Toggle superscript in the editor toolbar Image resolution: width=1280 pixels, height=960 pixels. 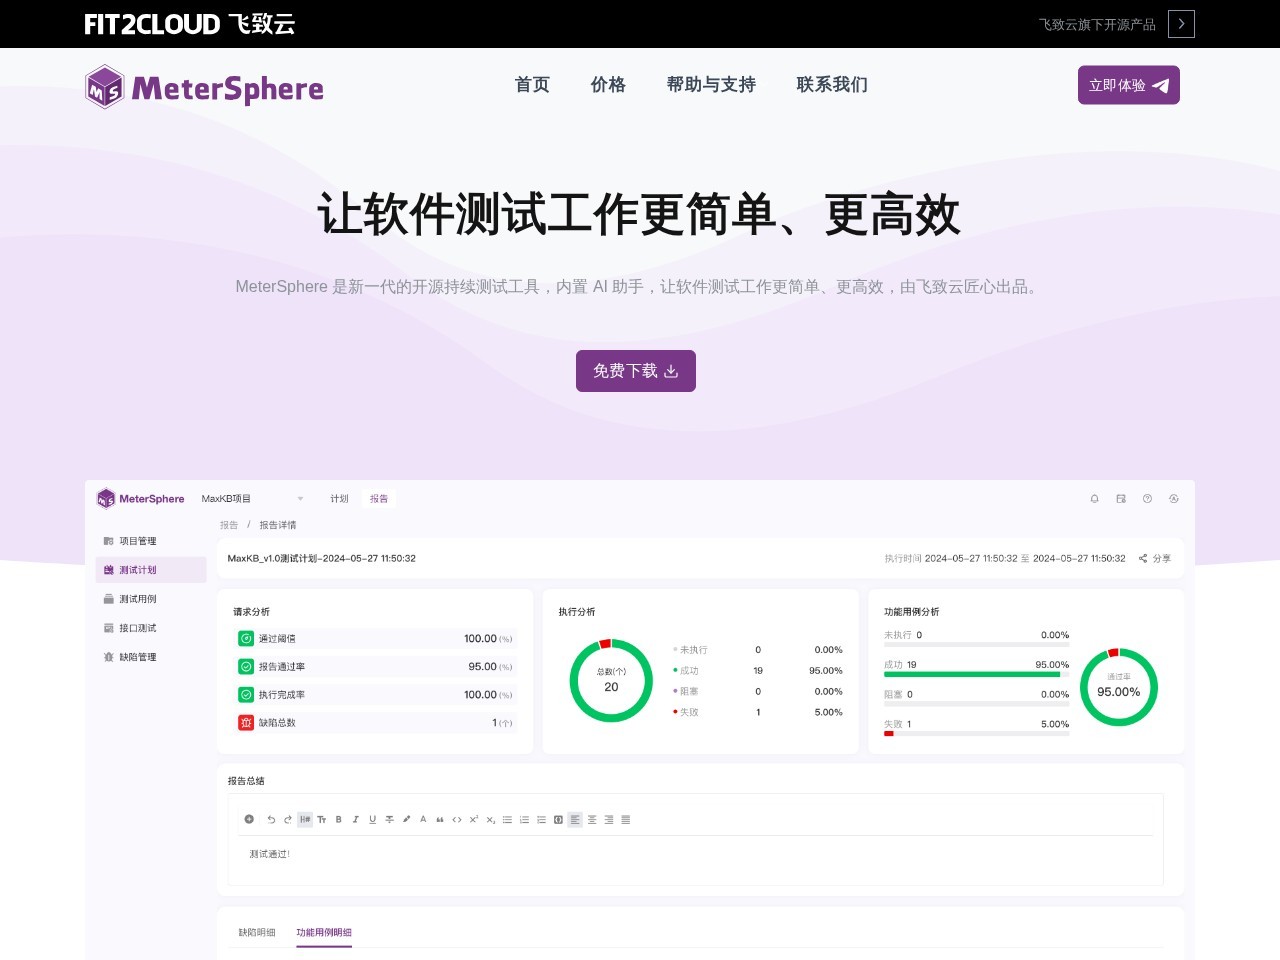(x=474, y=819)
